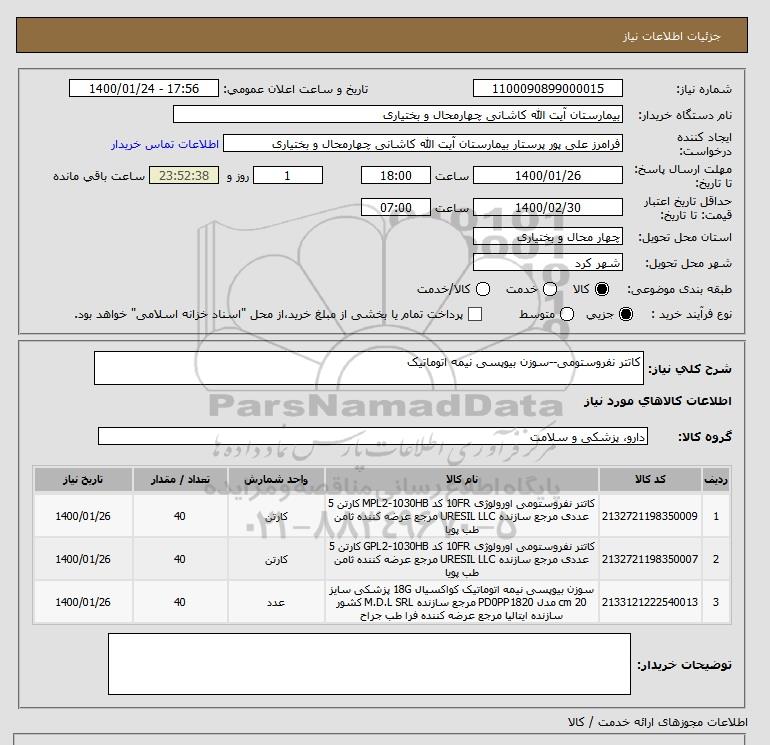Click the remaining days field showing 1
The height and width of the screenshot is (745, 770).
click(x=288, y=175)
